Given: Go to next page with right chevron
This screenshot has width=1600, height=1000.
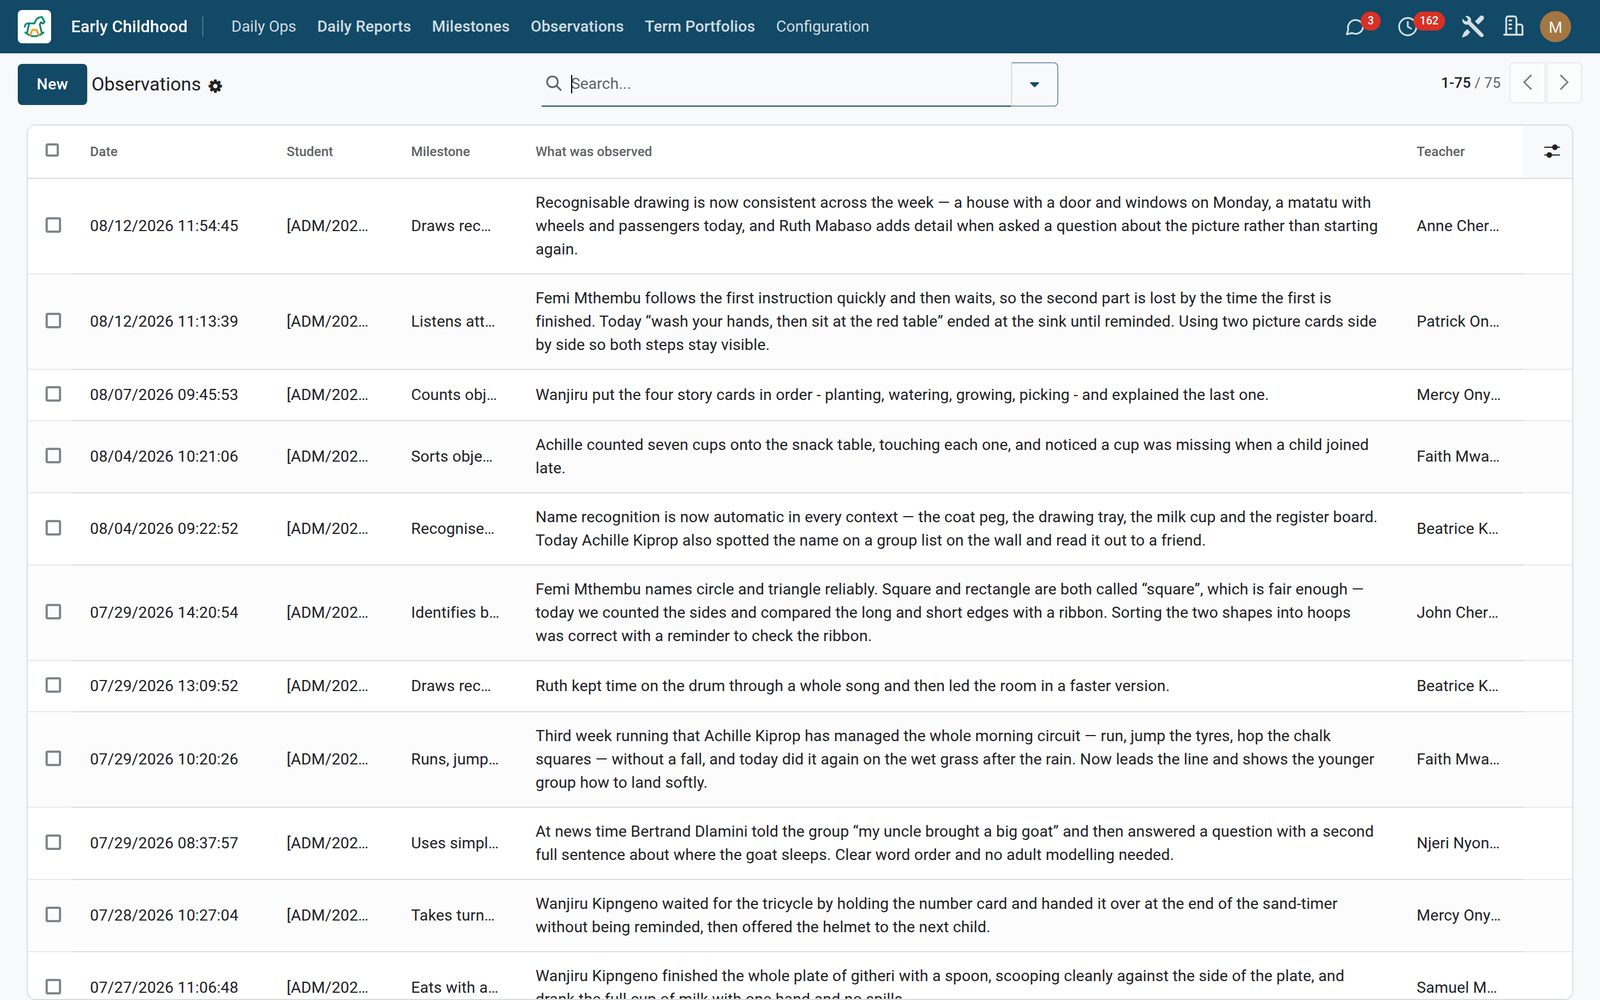Looking at the screenshot, I should click(1564, 83).
